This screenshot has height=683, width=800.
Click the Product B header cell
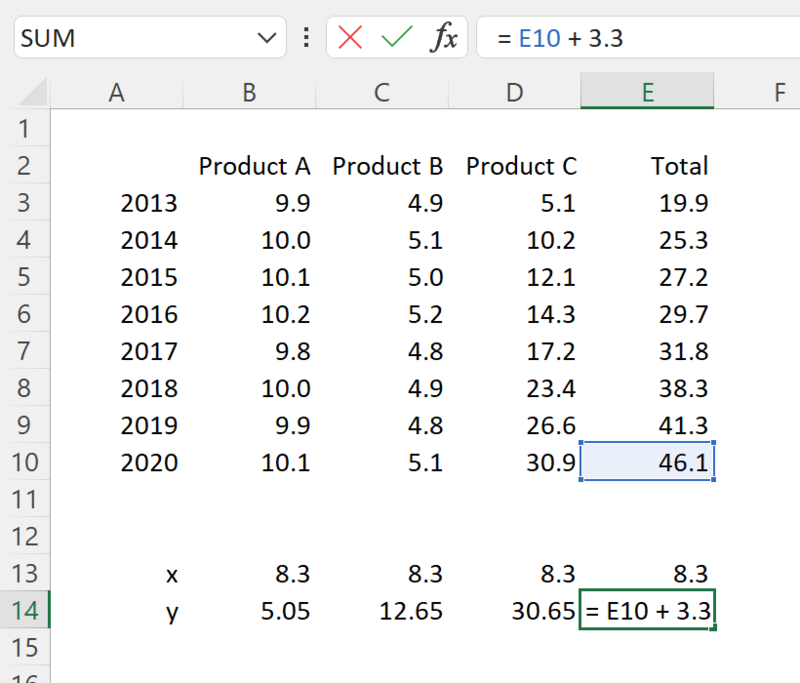381,166
